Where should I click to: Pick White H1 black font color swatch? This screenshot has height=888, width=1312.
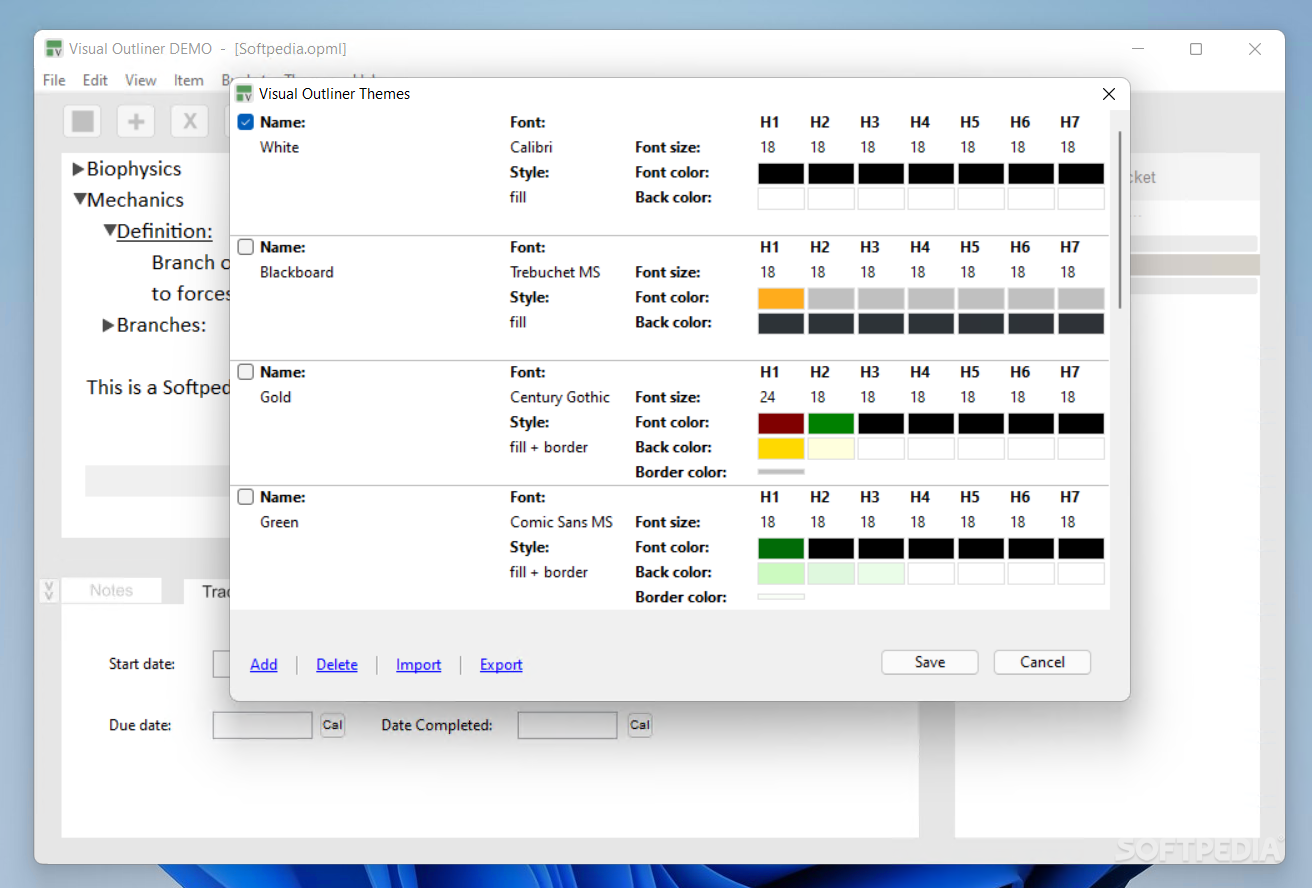781,173
